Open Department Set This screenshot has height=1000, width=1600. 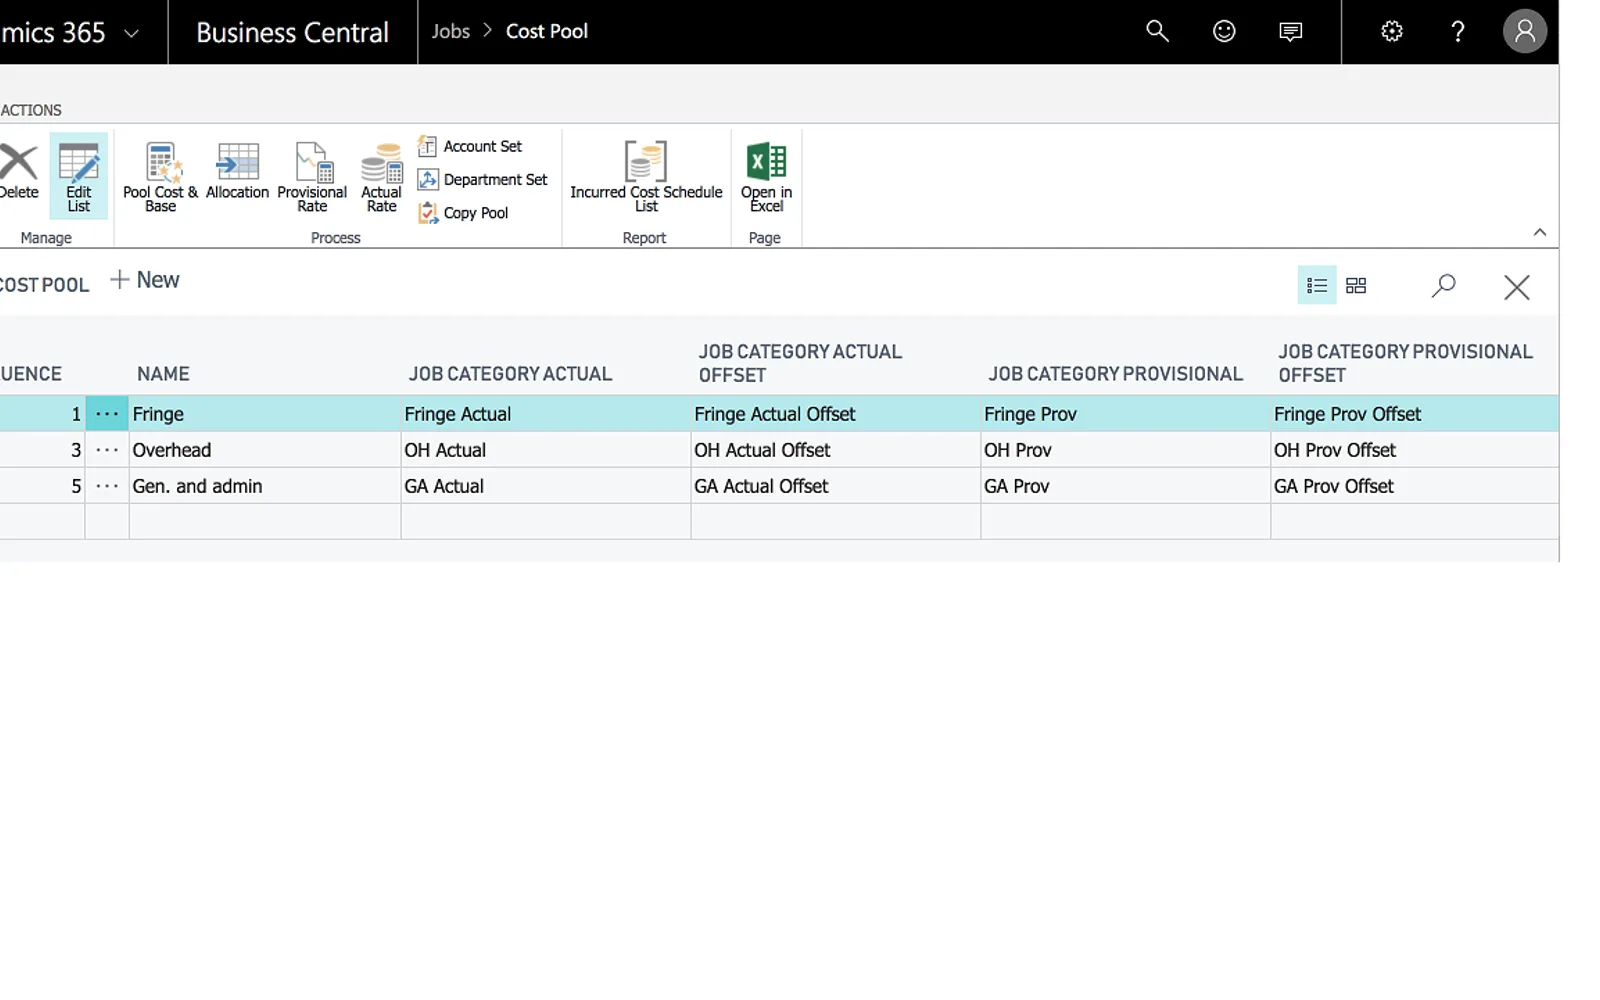[483, 179]
